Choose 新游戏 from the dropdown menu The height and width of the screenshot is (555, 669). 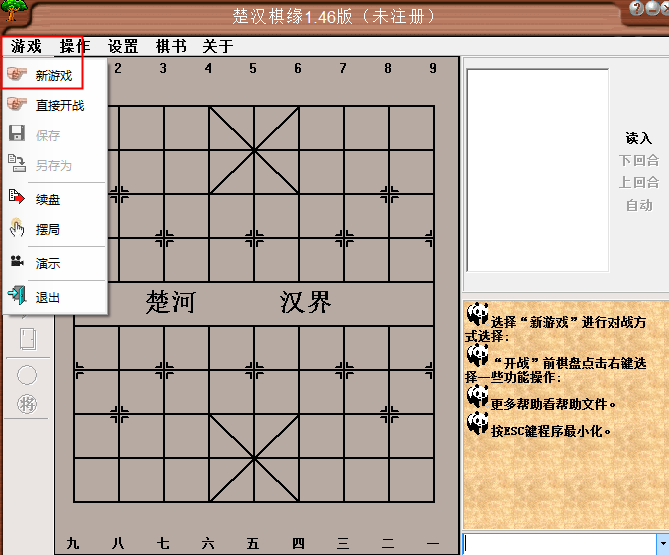(54, 76)
